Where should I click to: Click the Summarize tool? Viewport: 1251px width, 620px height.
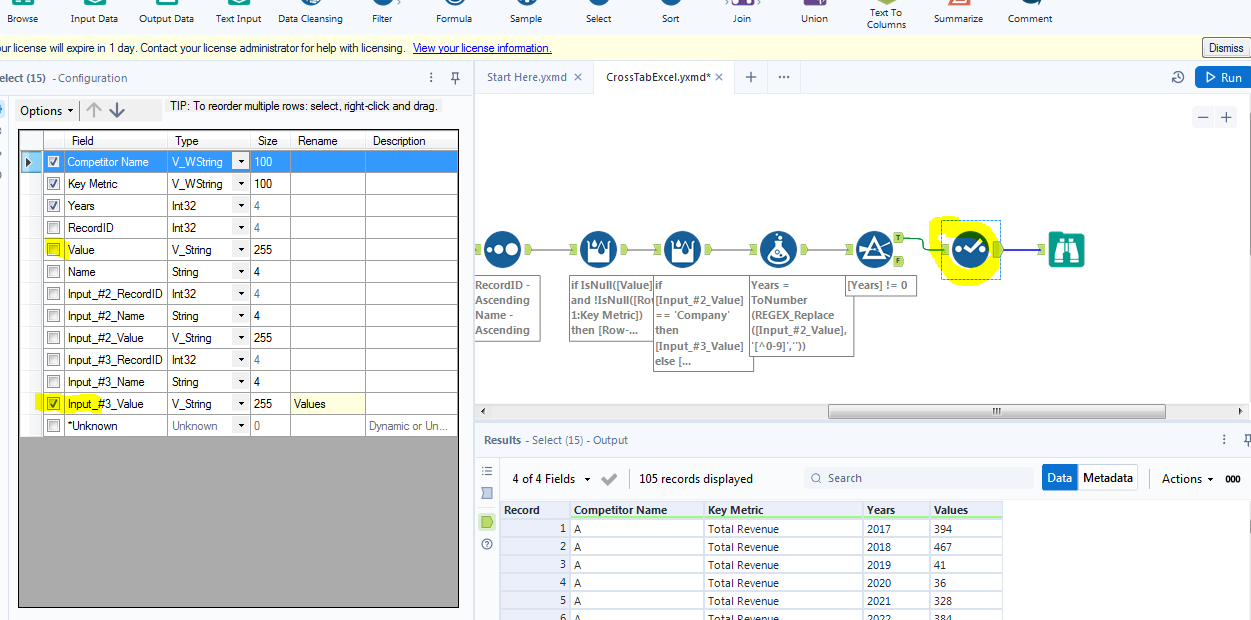click(x=957, y=12)
